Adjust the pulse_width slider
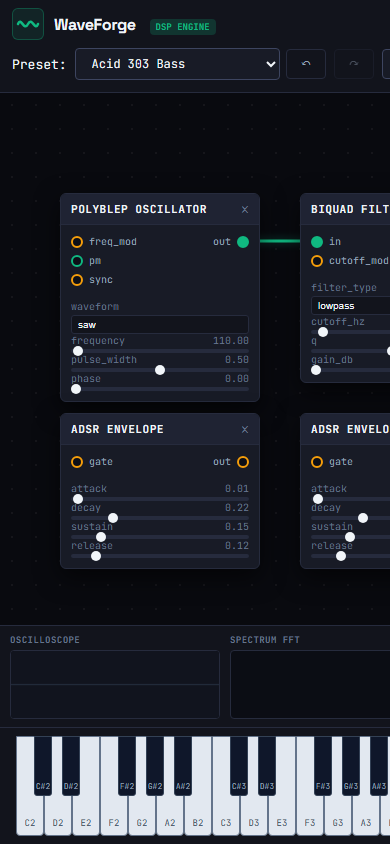The height and width of the screenshot is (844, 390). (x=160, y=370)
